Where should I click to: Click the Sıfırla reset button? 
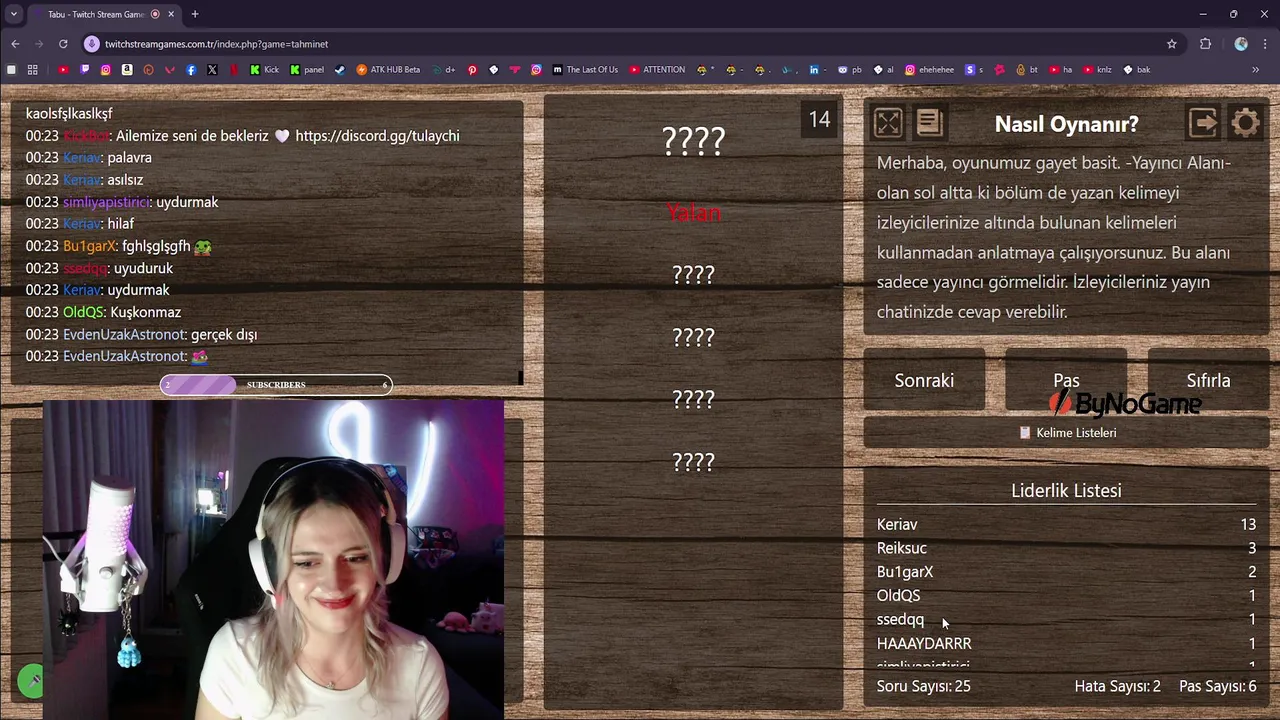[x=1208, y=380]
